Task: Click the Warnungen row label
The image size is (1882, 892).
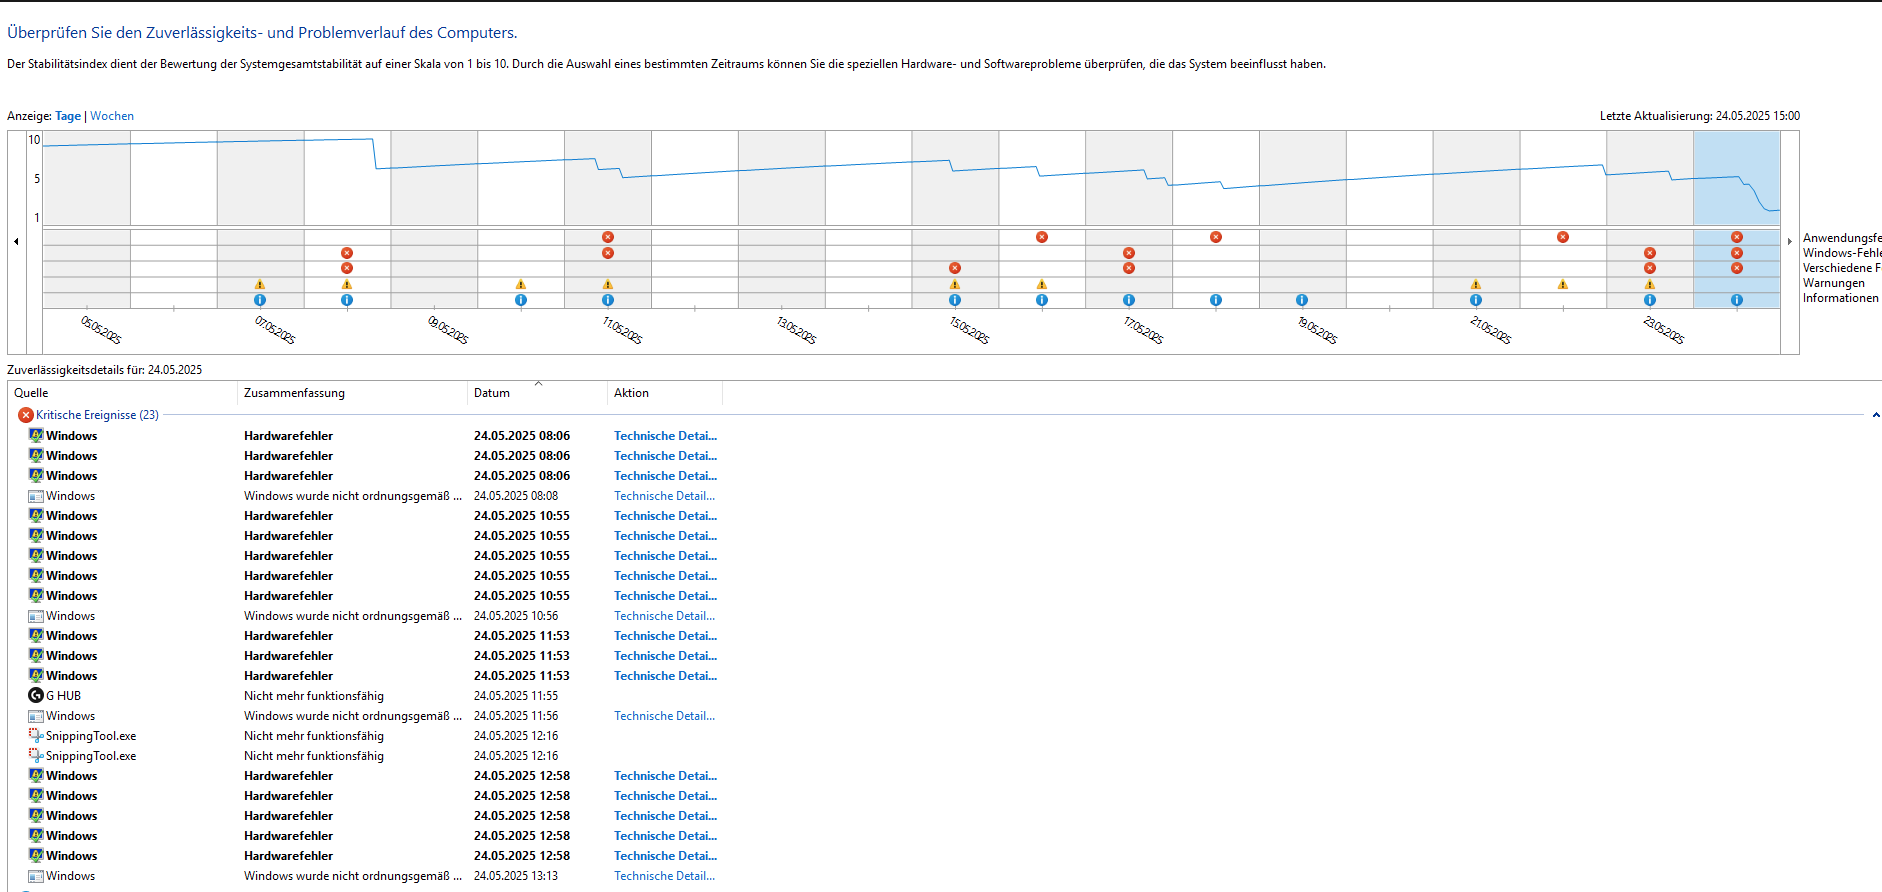Action: (1834, 283)
